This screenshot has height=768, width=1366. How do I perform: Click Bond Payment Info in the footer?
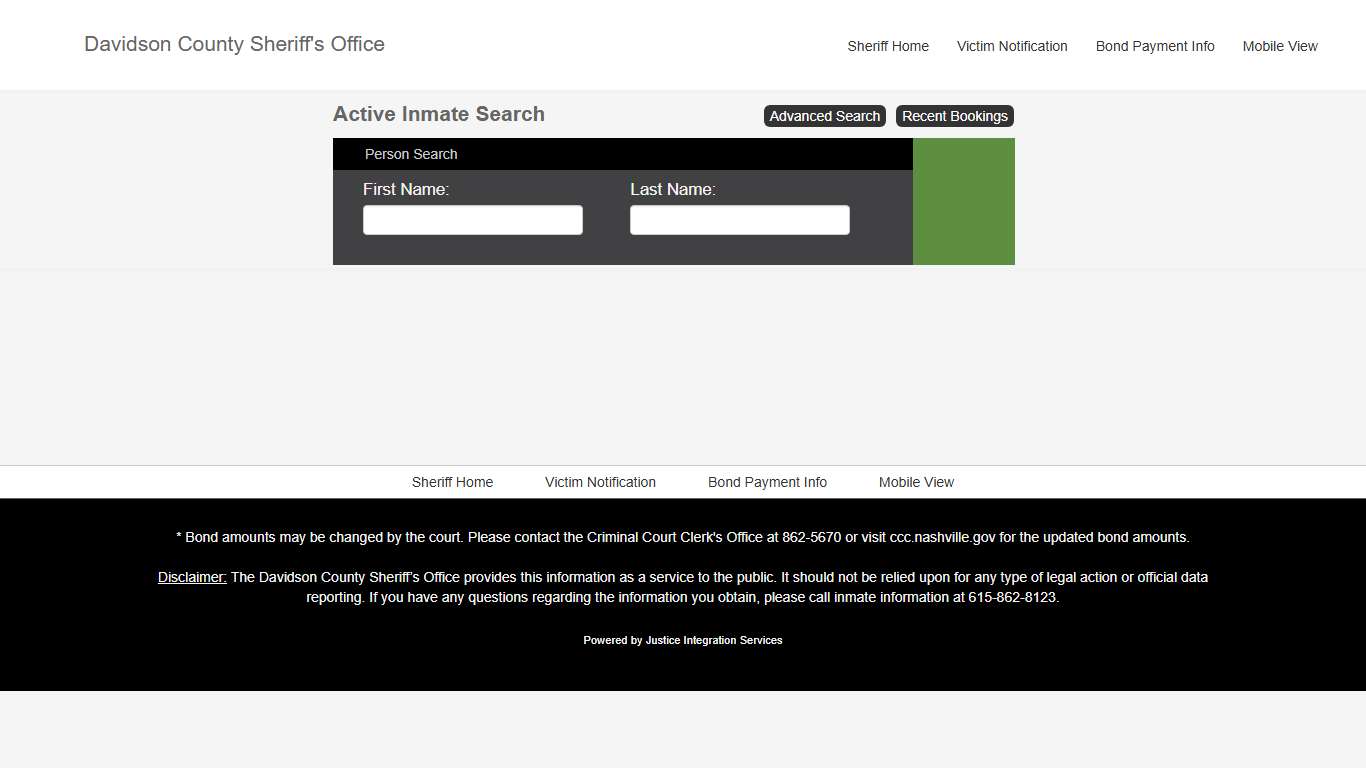767,482
